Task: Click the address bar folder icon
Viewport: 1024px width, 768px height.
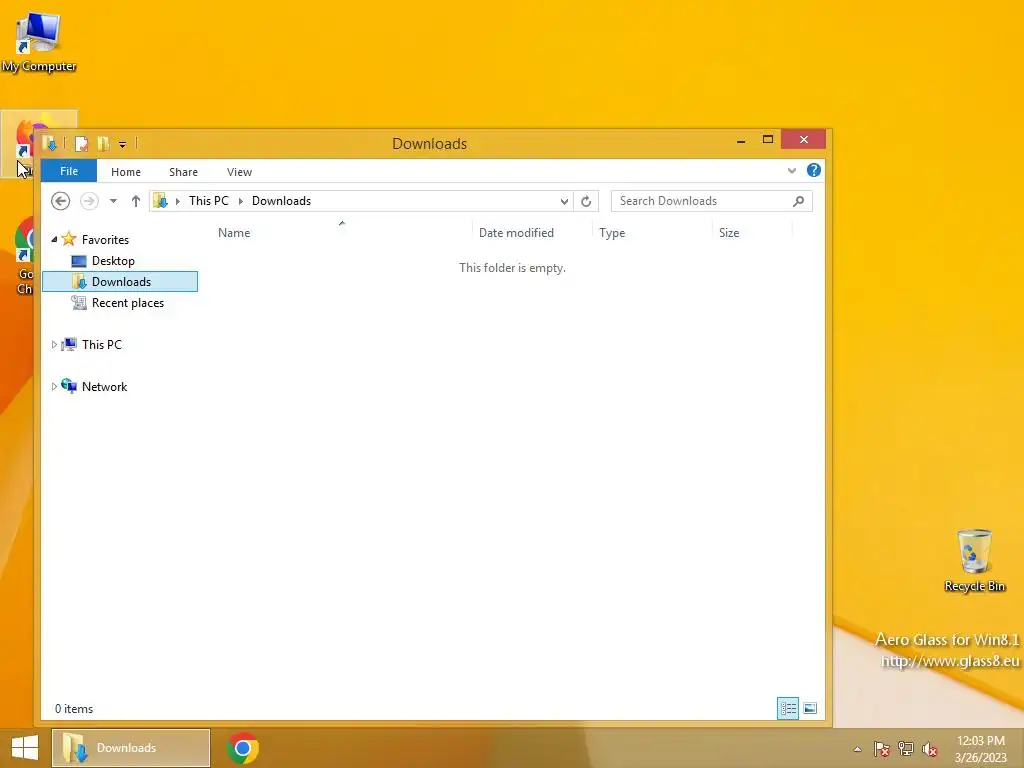Action: coord(161,200)
